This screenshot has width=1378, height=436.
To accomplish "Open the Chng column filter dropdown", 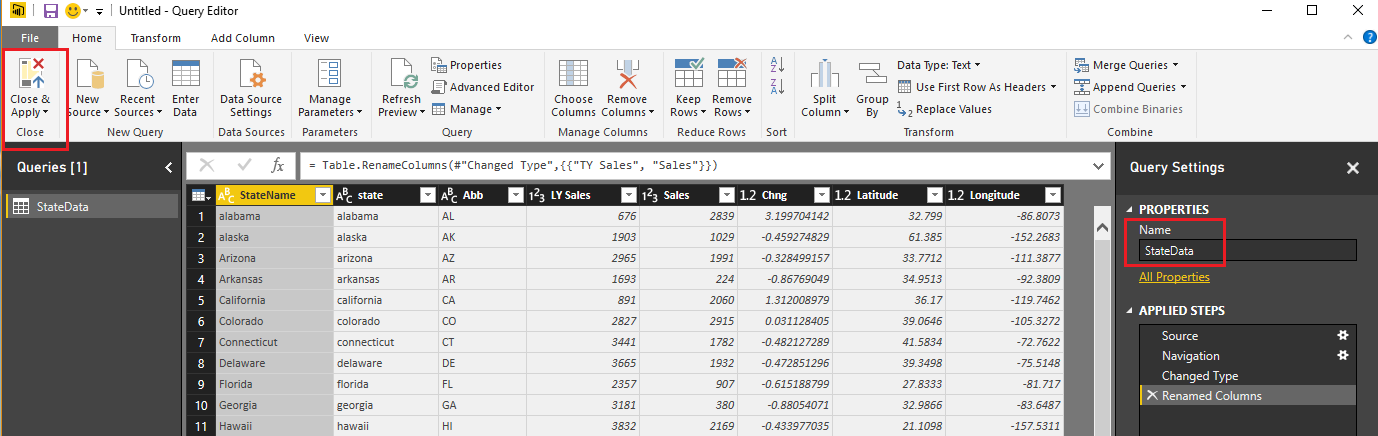I will tap(821, 195).
